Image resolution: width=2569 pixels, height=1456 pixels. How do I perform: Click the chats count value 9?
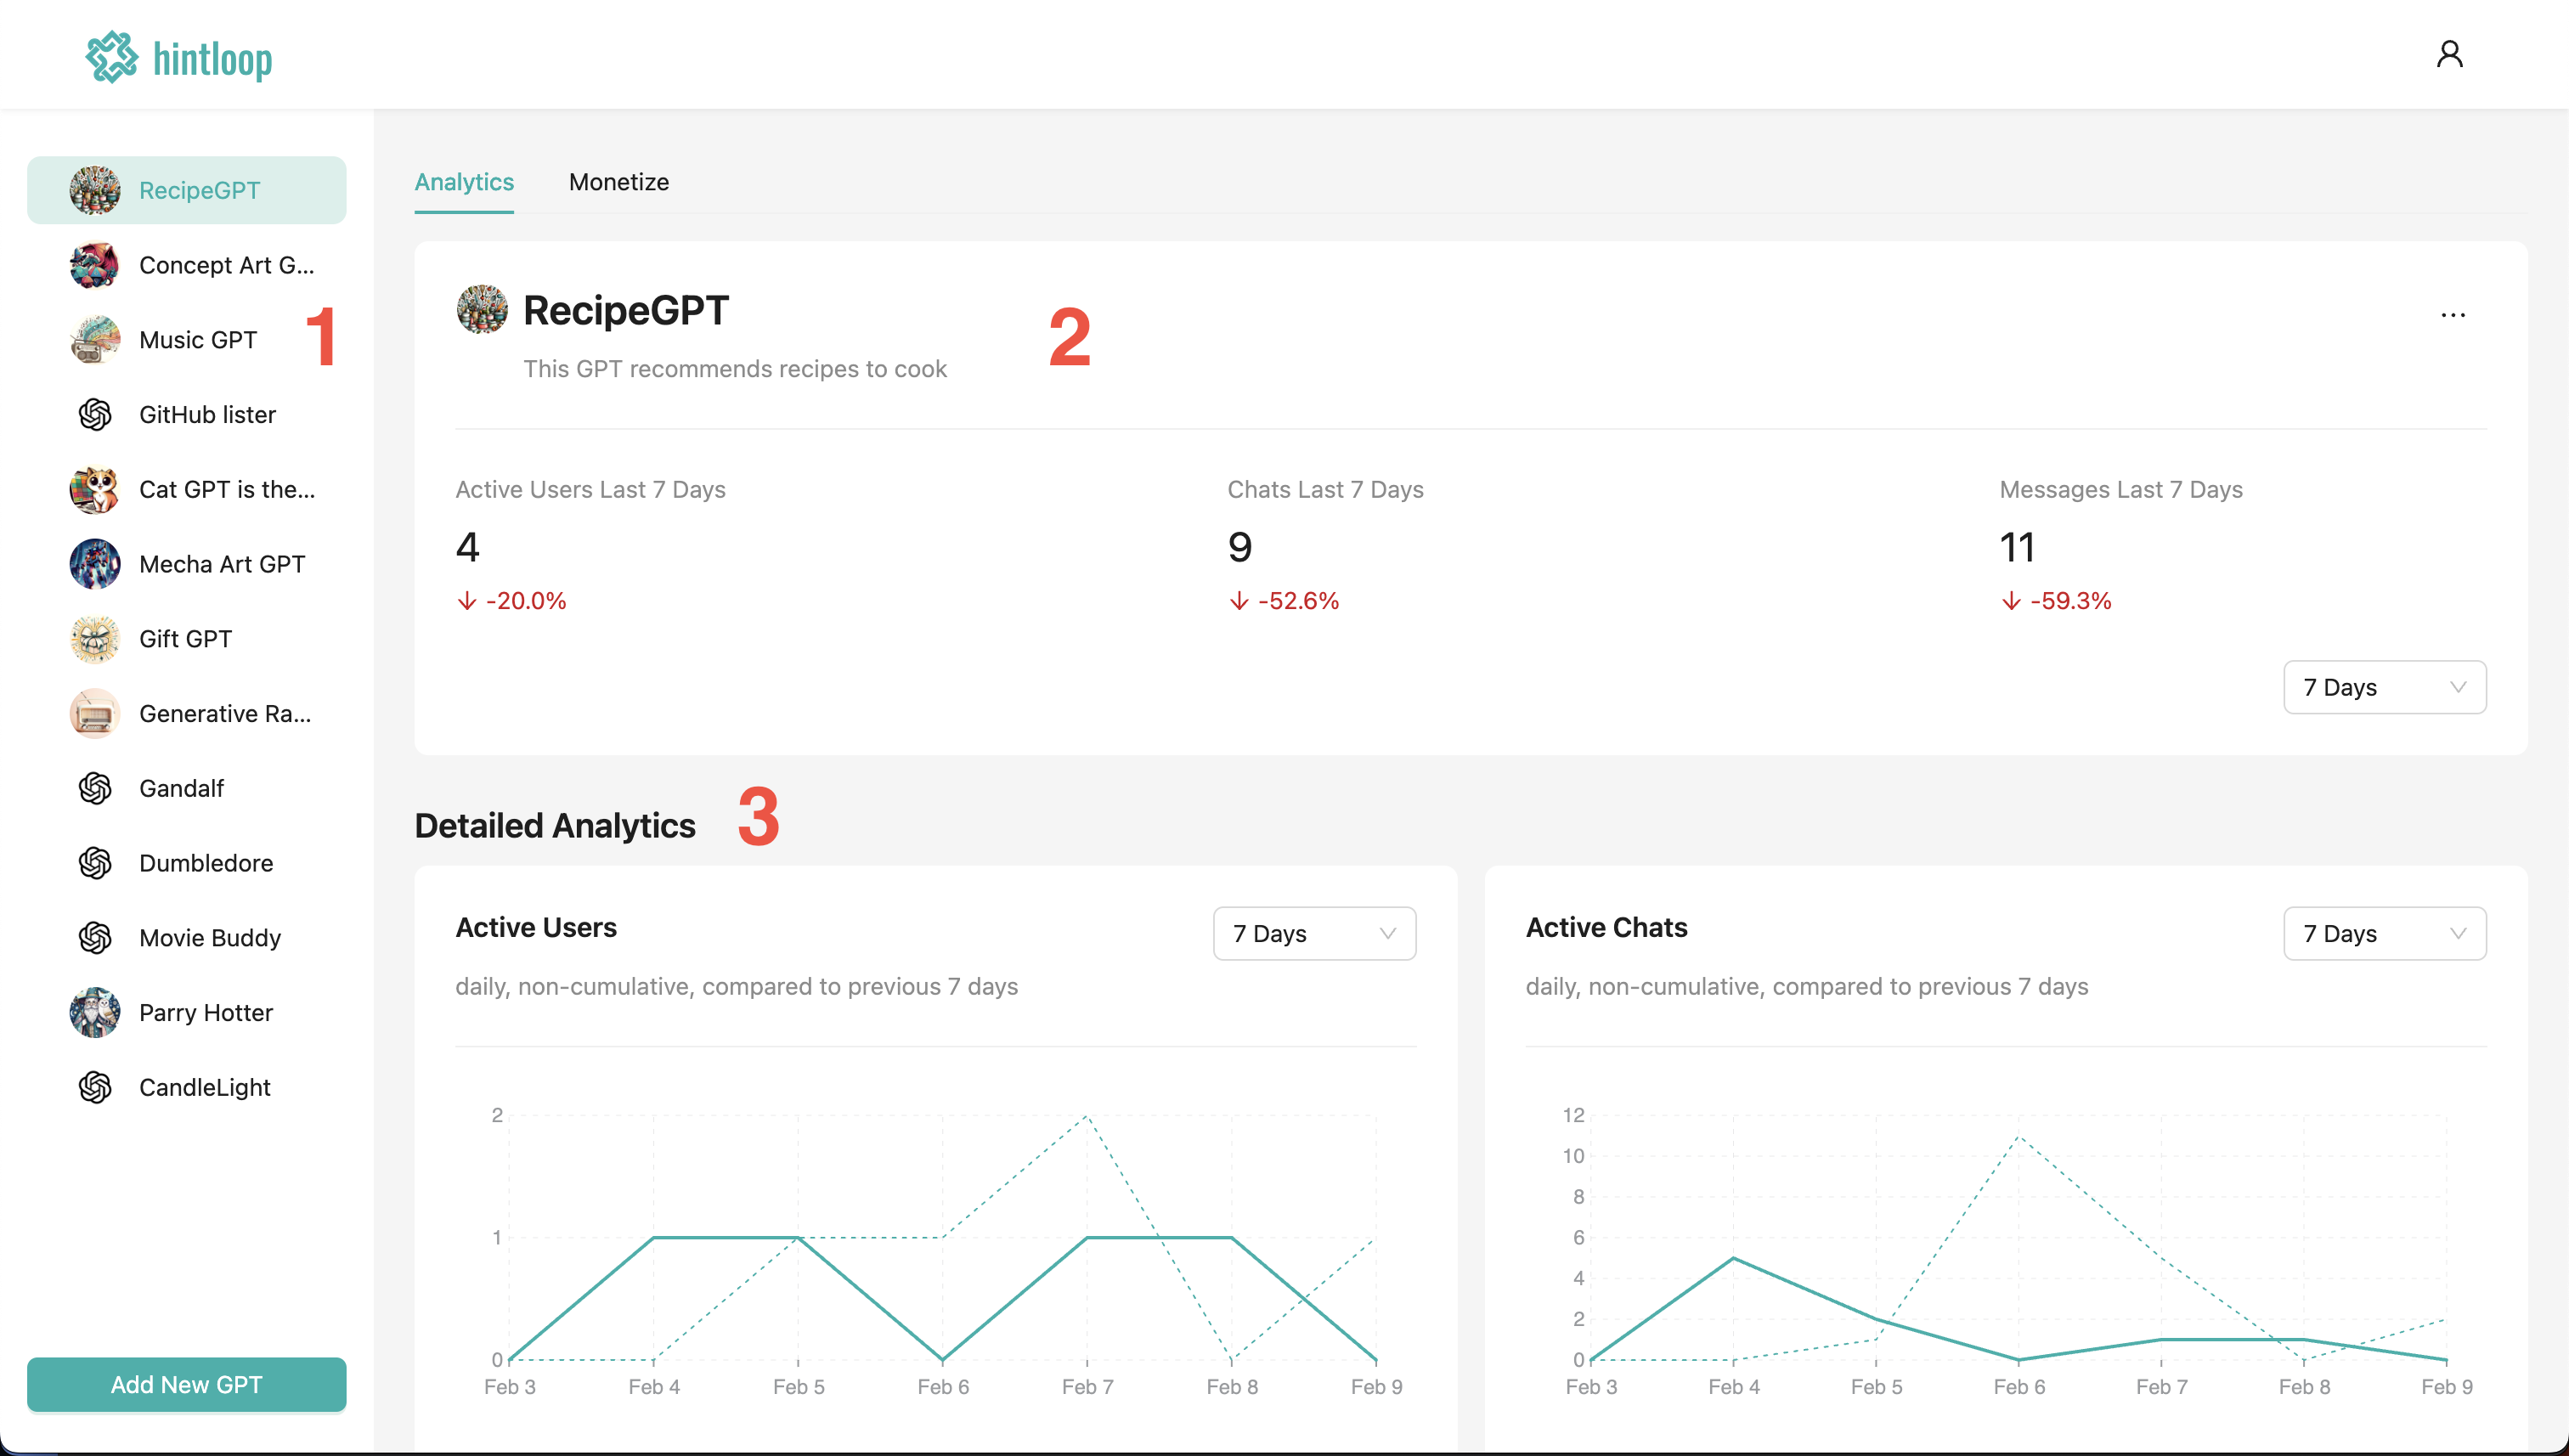pyautogui.click(x=1240, y=547)
